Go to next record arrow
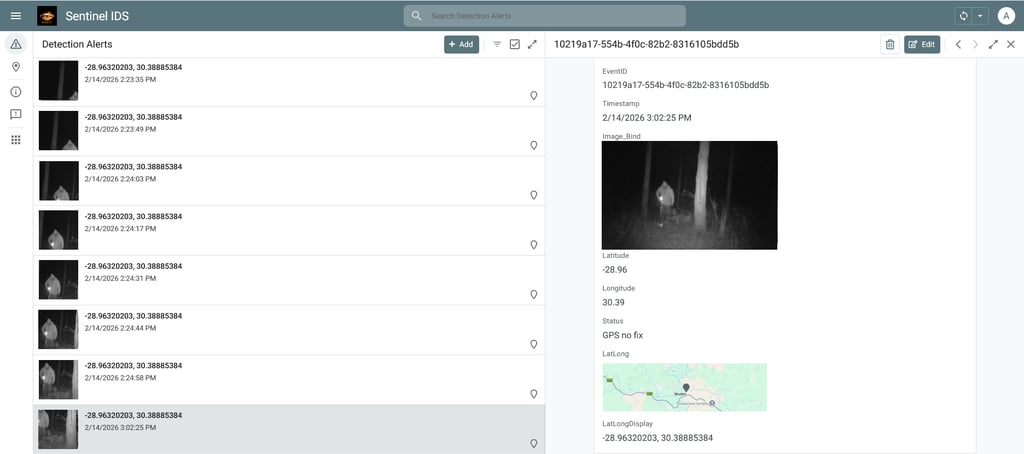Image resolution: width=1024 pixels, height=454 pixels. (x=976, y=44)
